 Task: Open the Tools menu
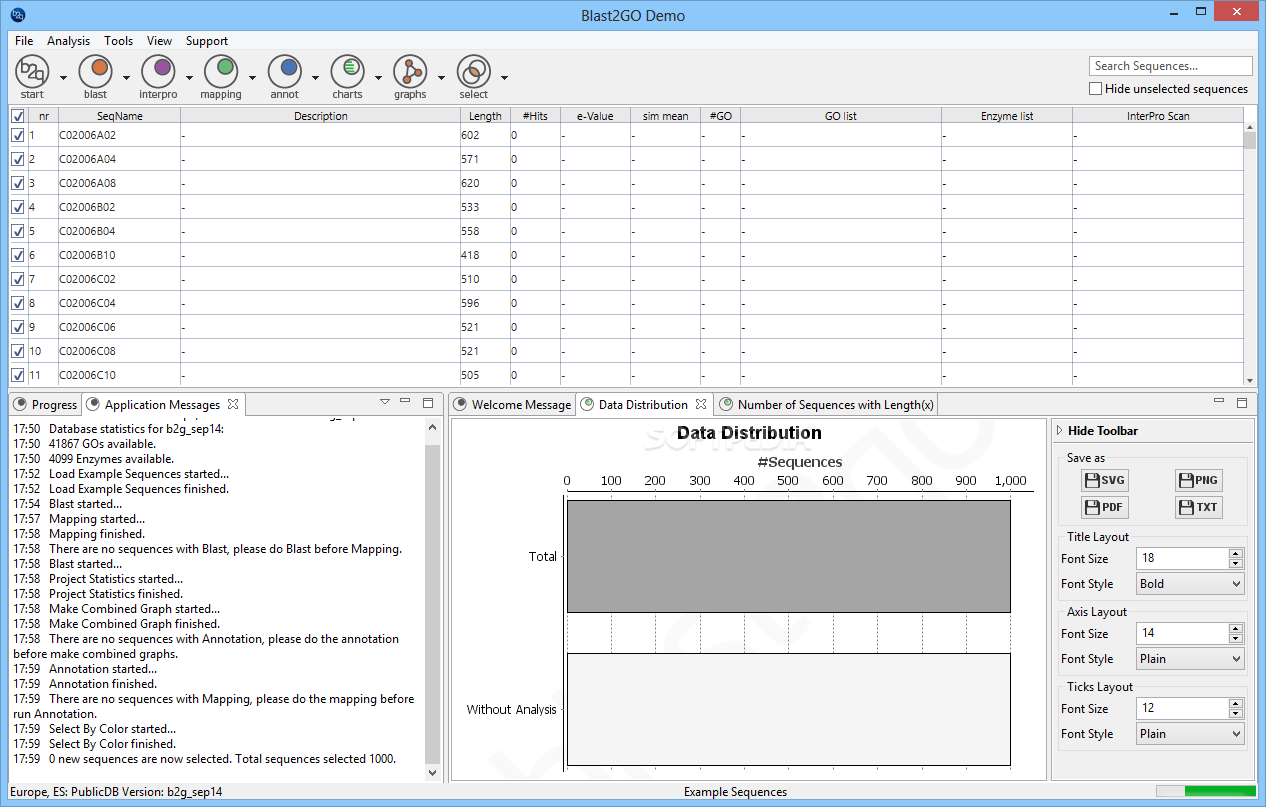pyautogui.click(x=118, y=41)
